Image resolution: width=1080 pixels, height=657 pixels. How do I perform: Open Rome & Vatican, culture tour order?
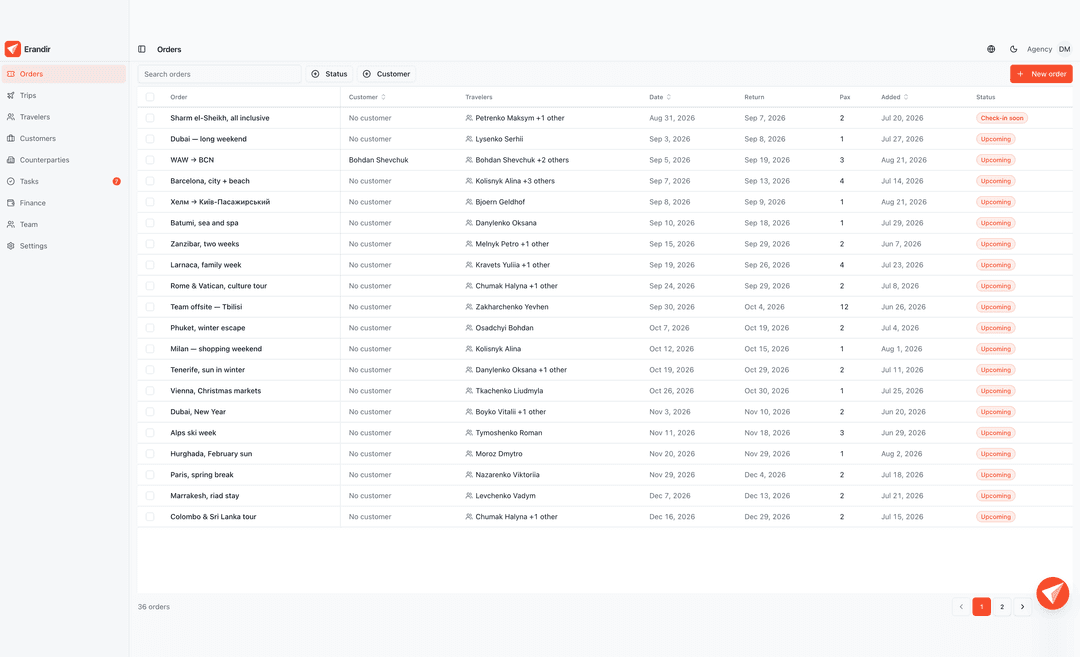(218, 286)
